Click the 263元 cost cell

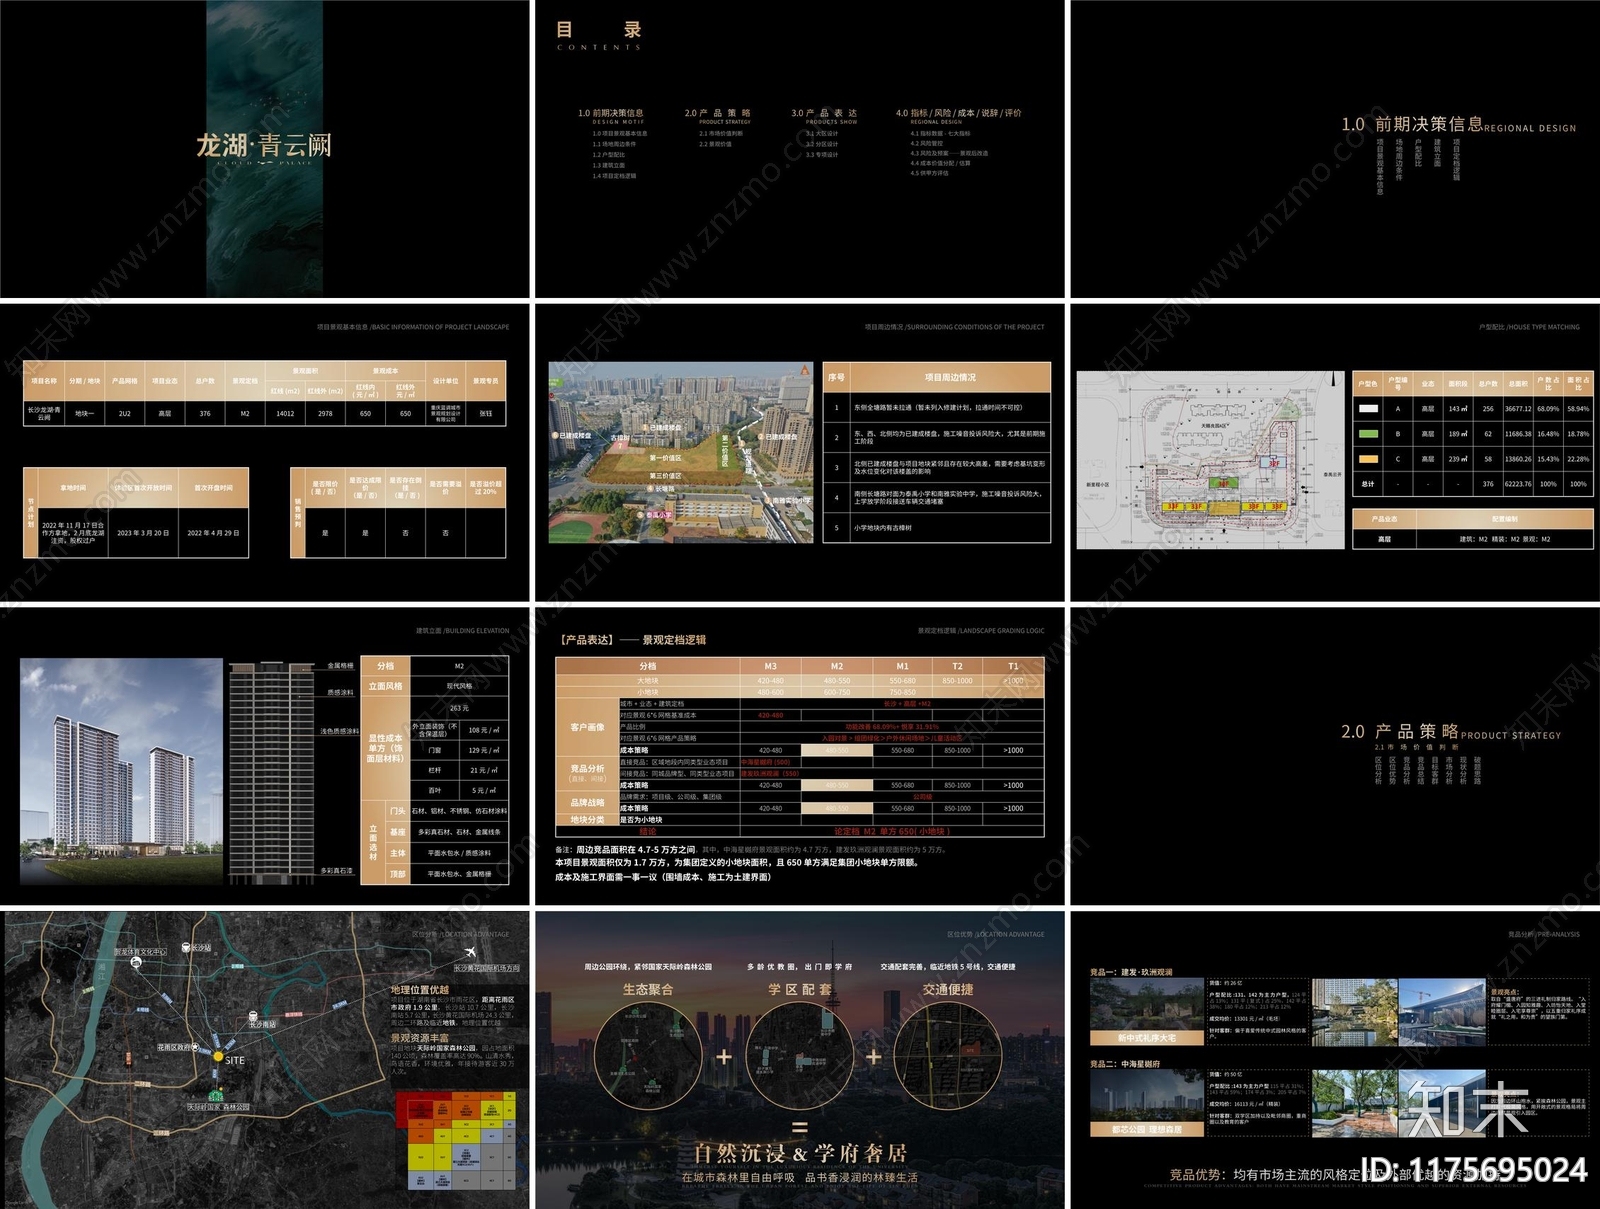[459, 707]
